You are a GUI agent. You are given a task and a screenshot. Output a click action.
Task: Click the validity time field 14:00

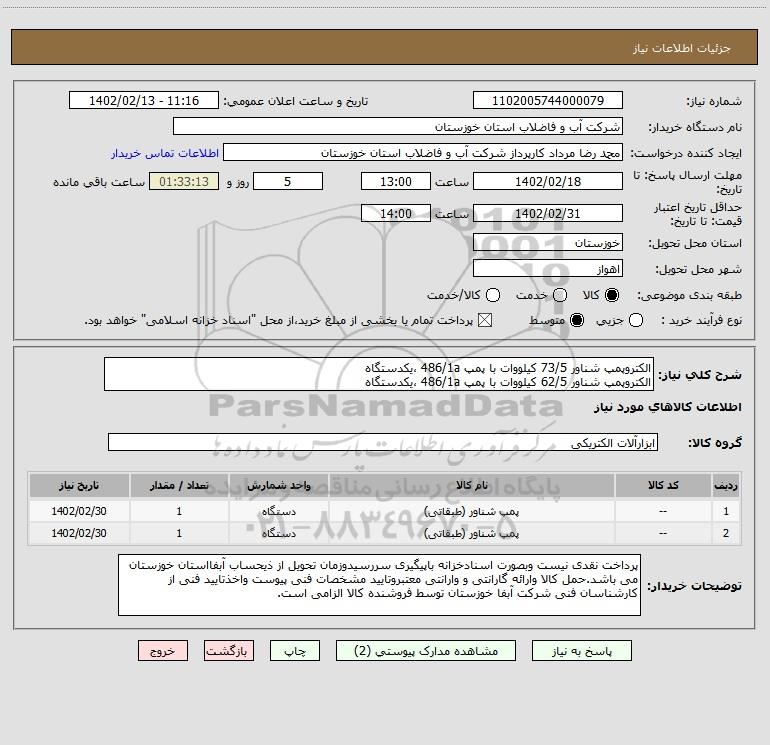click(x=396, y=214)
